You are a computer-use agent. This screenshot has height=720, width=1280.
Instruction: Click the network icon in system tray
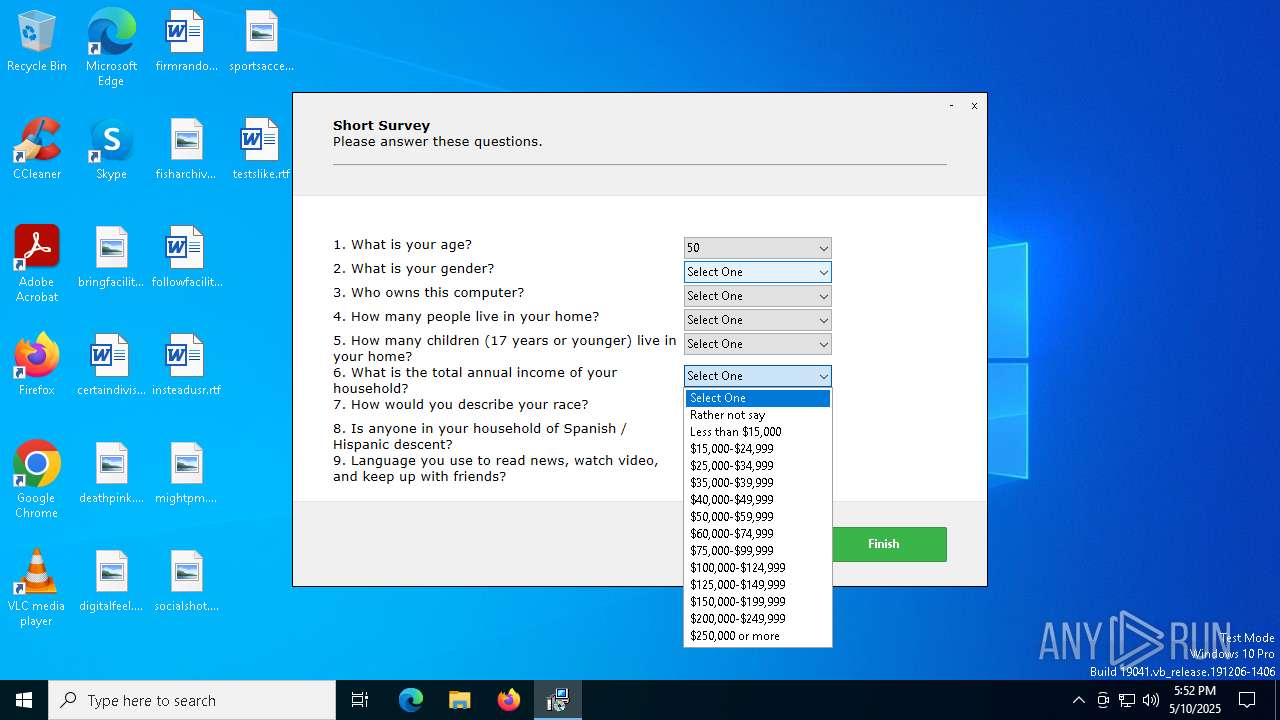(1127, 700)
